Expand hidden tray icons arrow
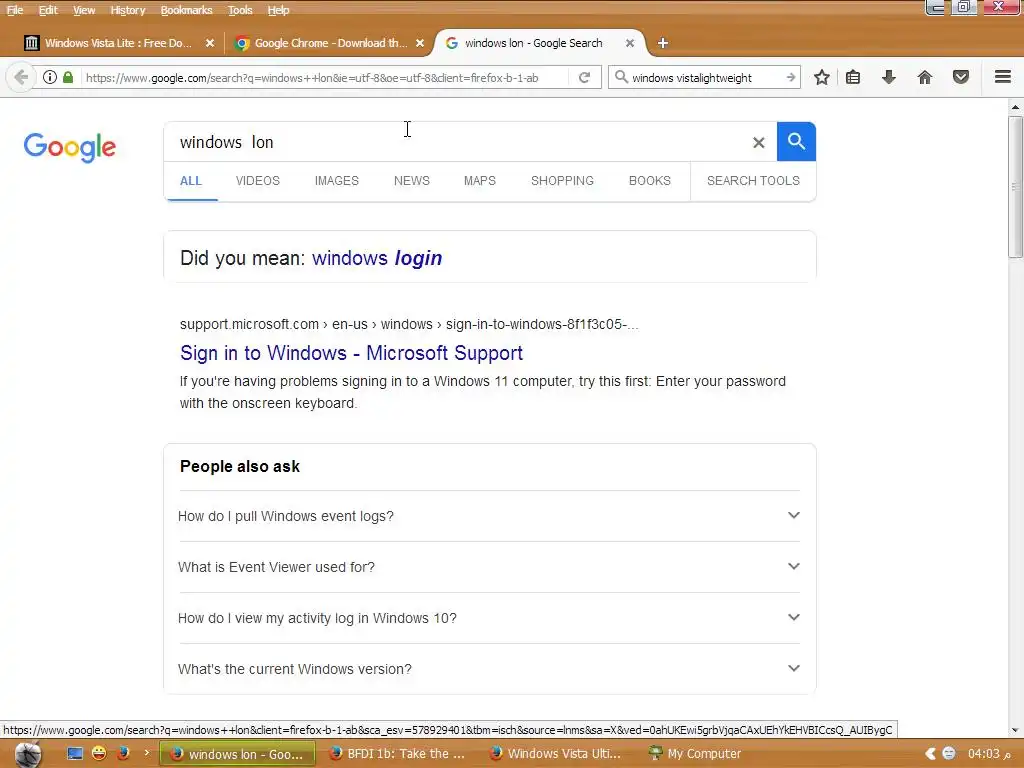 930,754
